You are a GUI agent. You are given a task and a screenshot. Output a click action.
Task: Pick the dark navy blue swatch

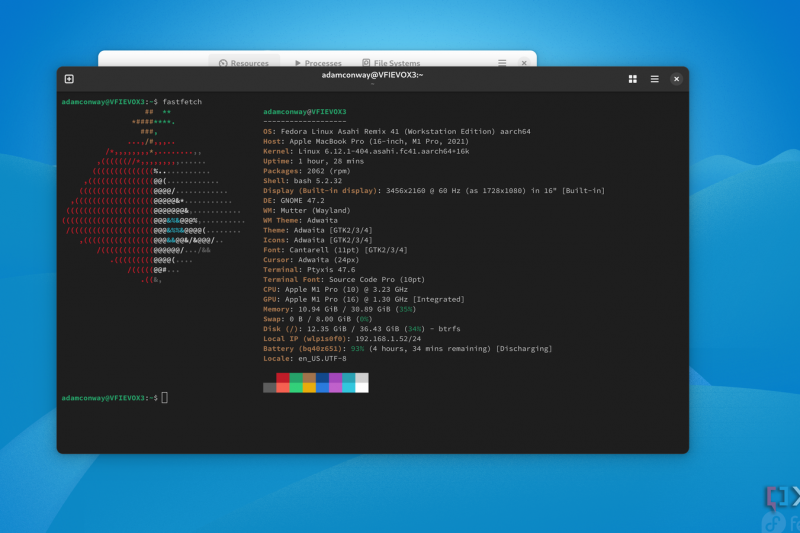[322, 377]
